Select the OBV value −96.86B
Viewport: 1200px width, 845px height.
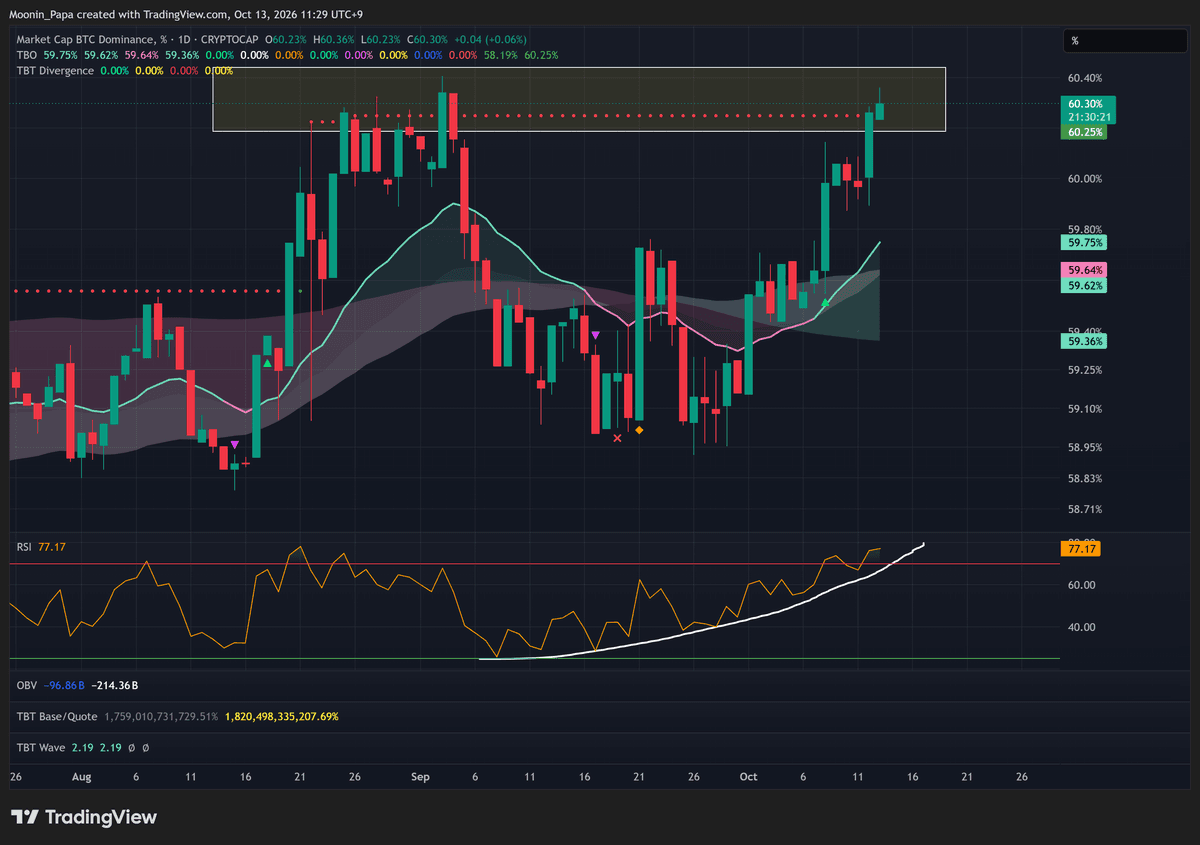(x=65, y=686)
